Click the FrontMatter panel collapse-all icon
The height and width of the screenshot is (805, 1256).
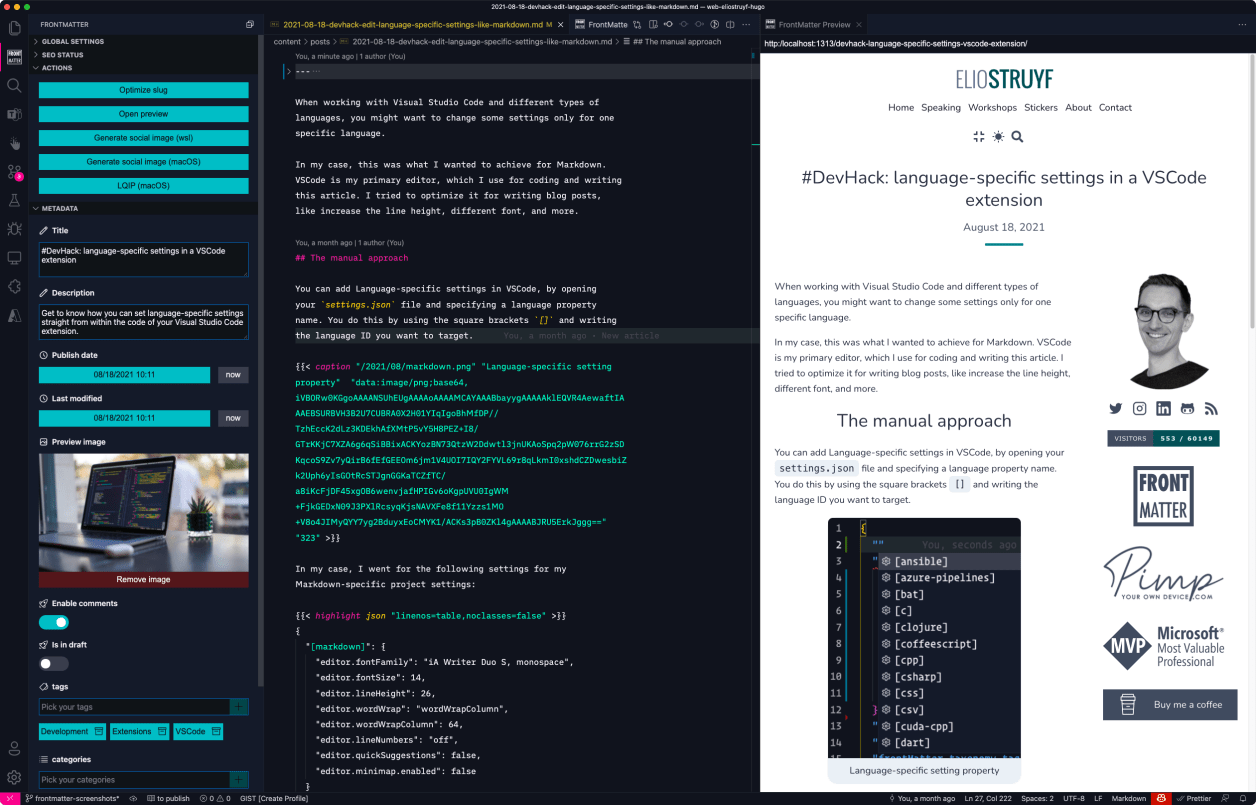250,24
